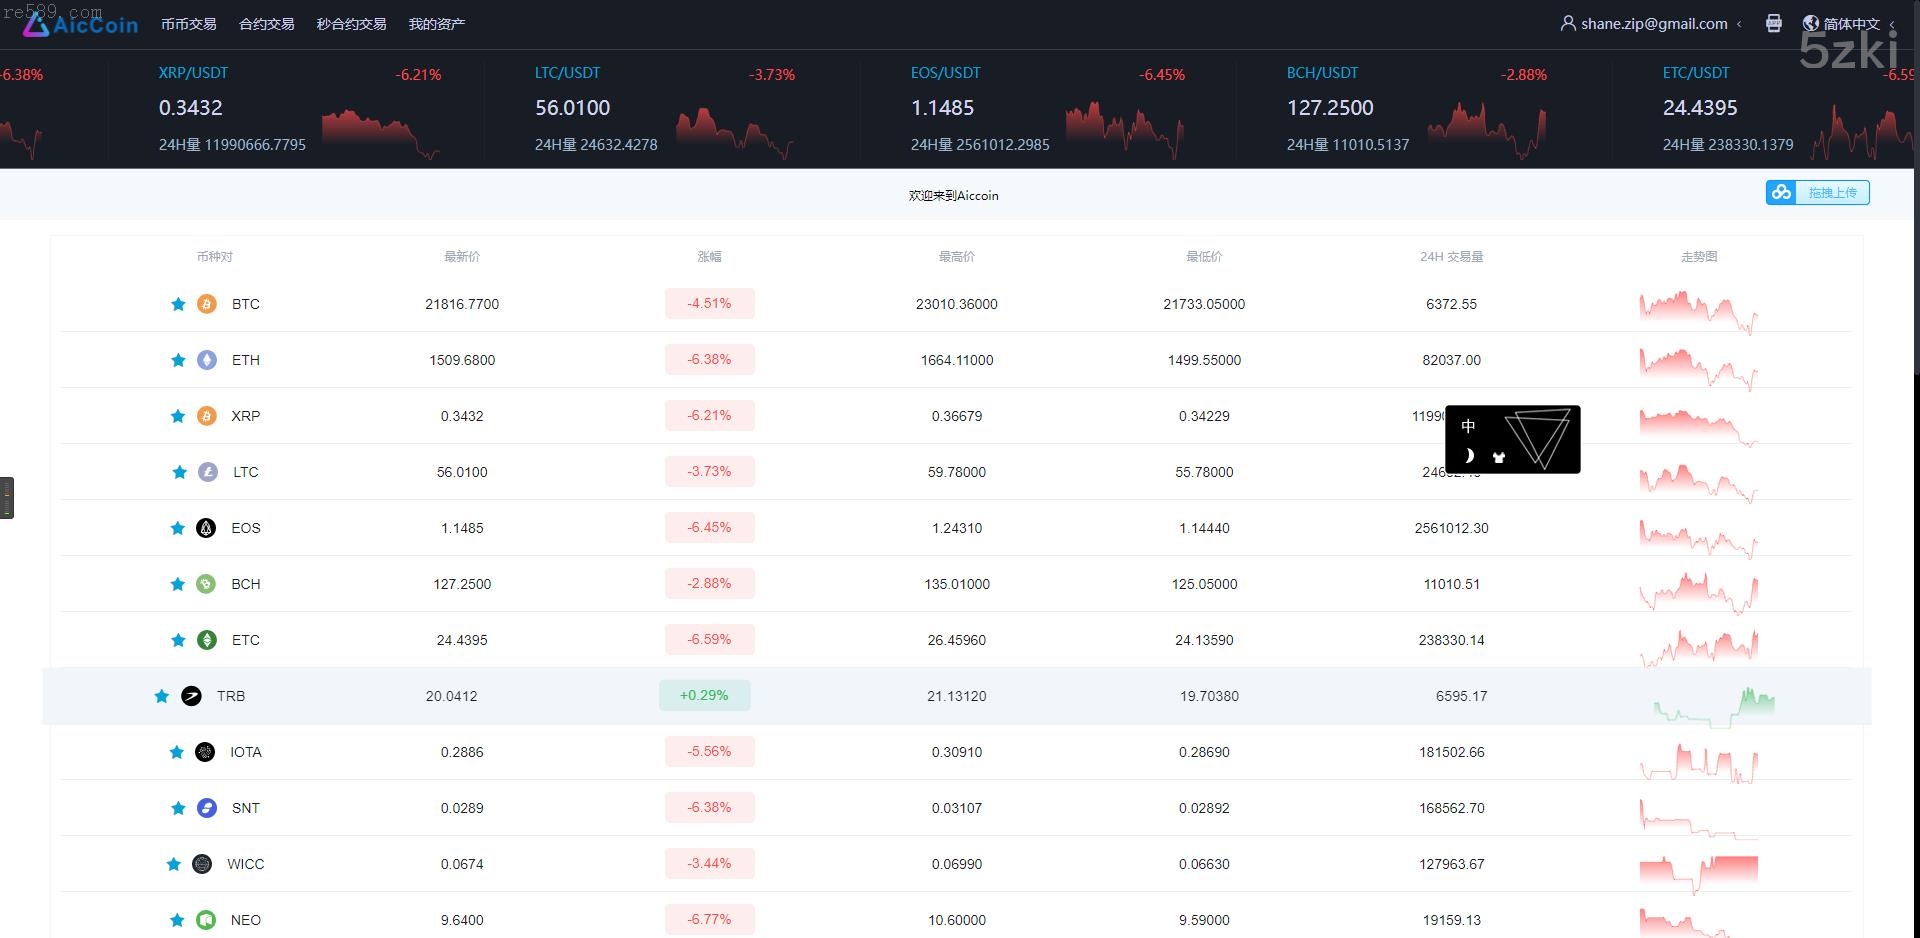Click the EOS coin icon

[x=206, y=528]
